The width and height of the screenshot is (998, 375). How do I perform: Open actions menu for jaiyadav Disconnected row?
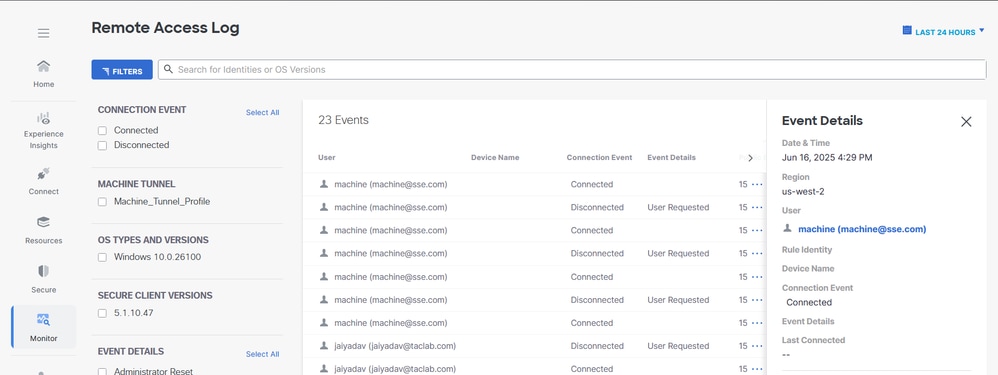tap(757, 346)
